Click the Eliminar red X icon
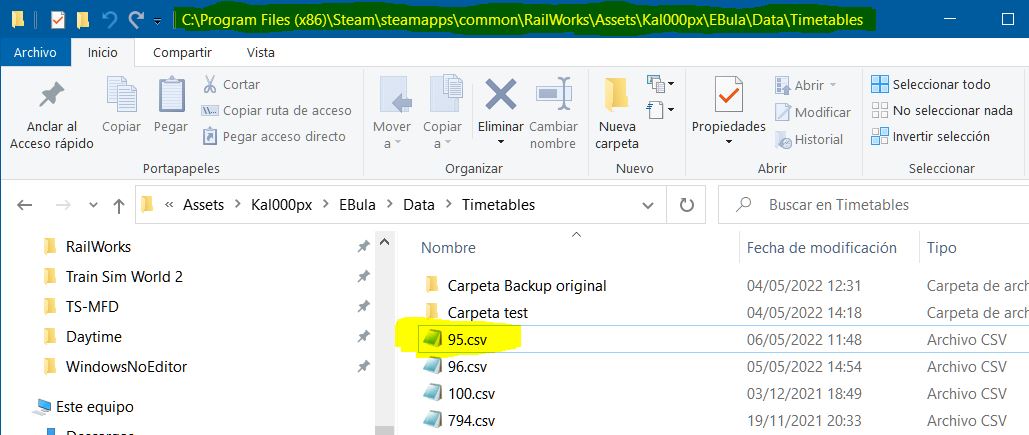 pos(500,96)
